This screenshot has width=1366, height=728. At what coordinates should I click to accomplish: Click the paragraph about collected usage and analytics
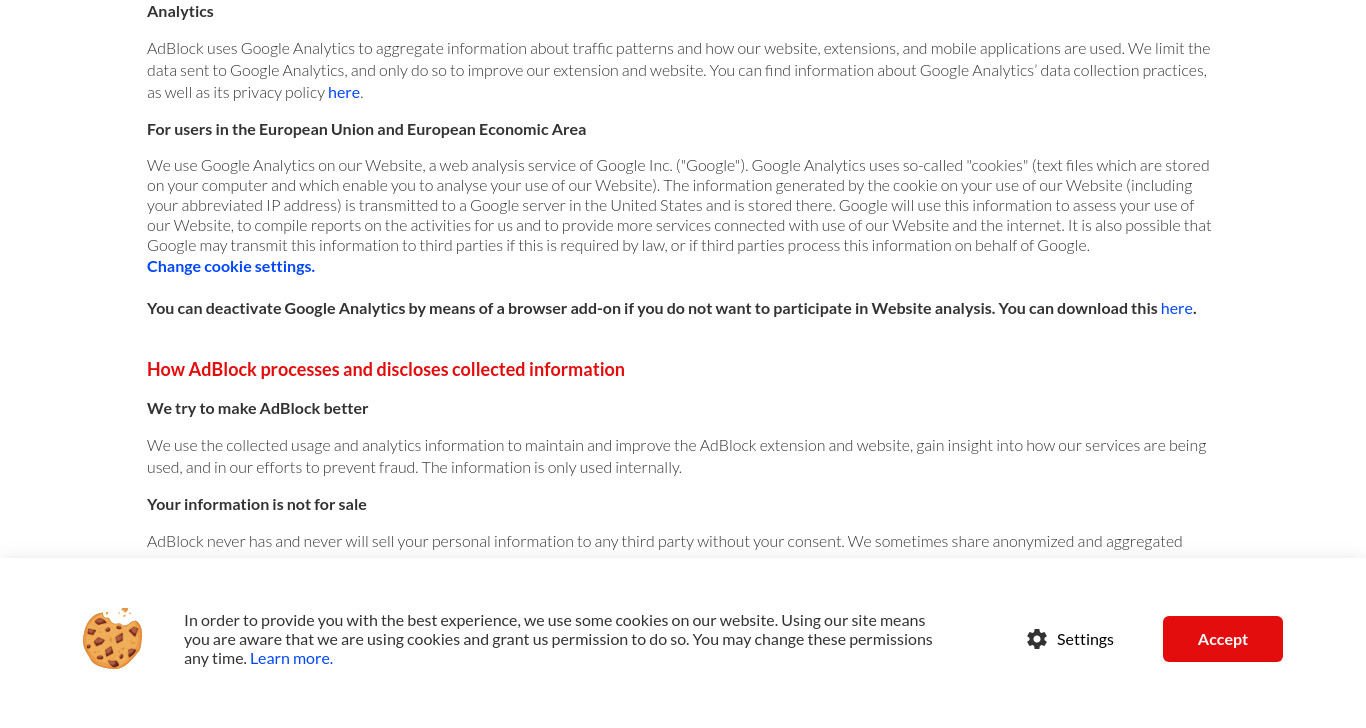coord(677,456)
